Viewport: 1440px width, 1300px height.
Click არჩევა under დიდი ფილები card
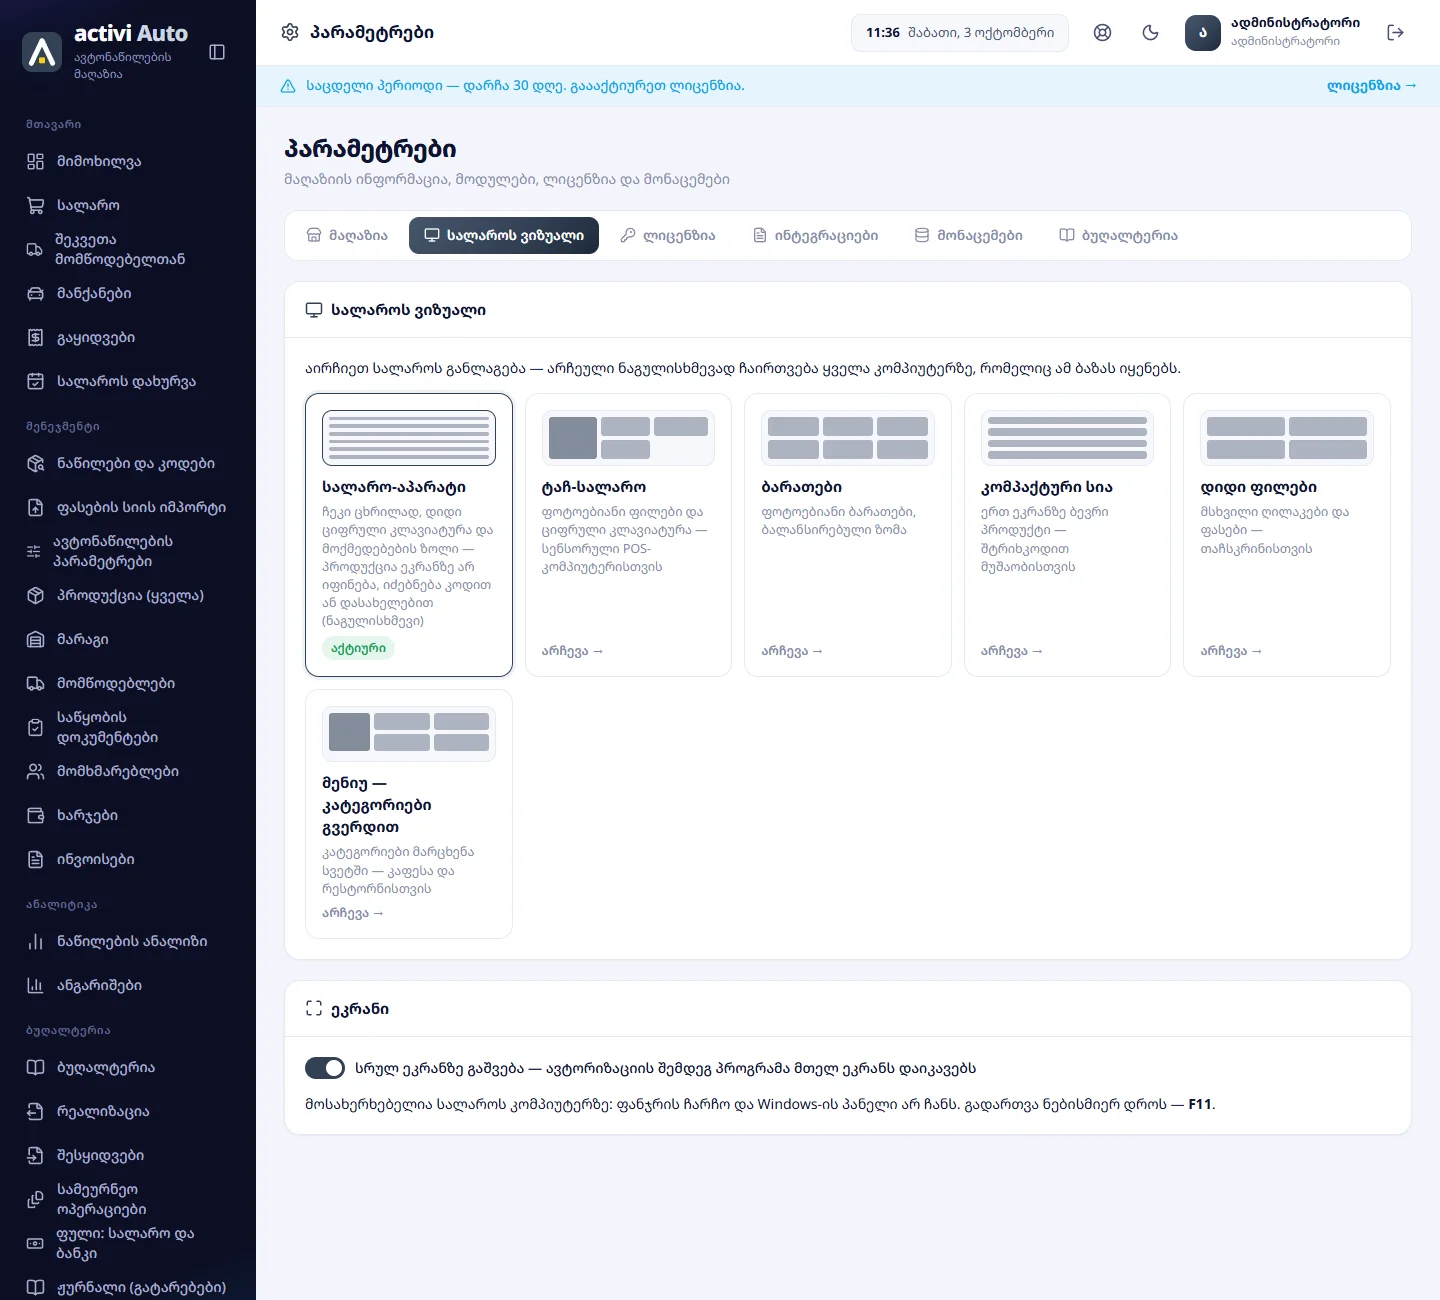[x=1231, y=651]
